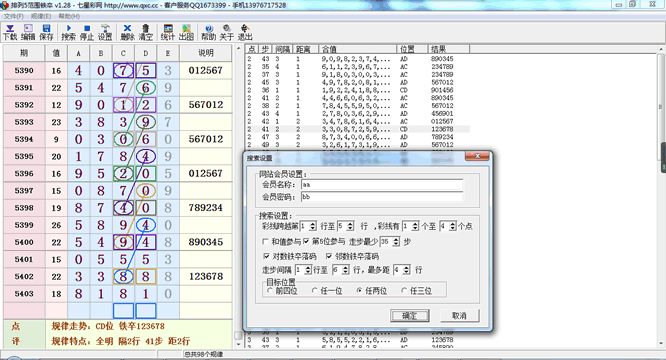
Task: Uncheck 对数铁卒落码 option
Action: 266,256
